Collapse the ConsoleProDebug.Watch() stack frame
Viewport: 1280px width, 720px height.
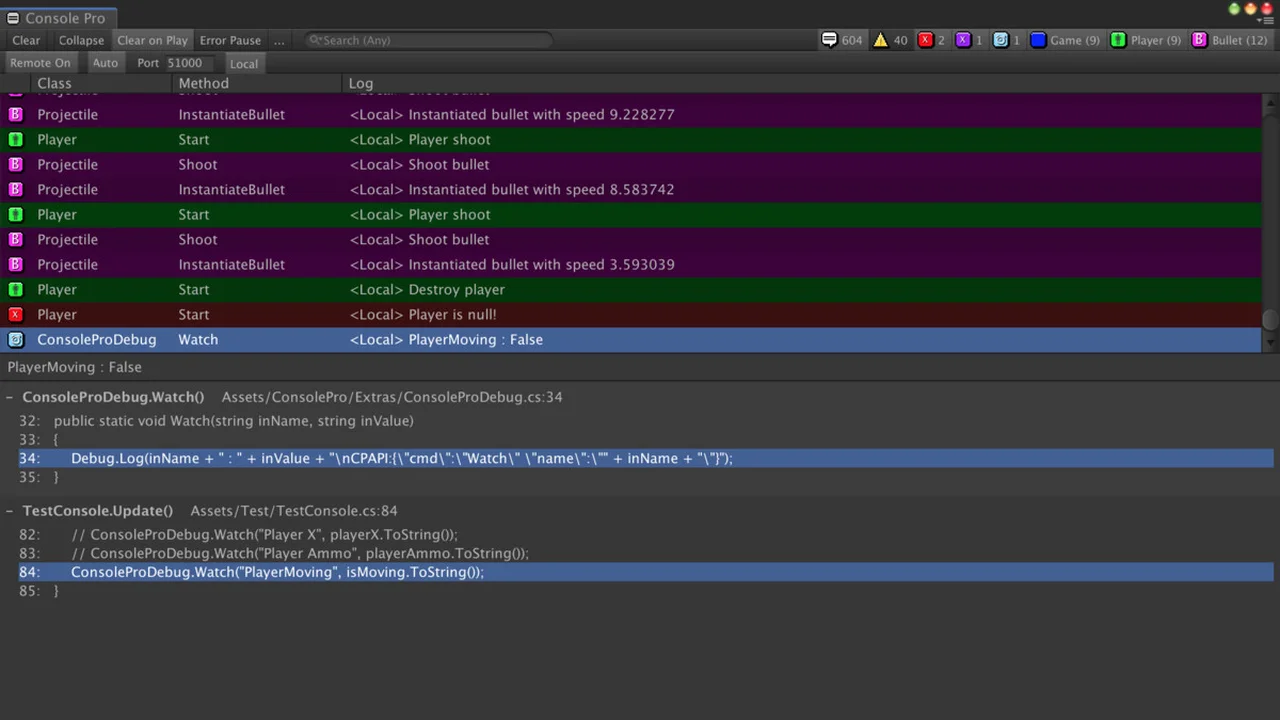(x=10, y=397)
